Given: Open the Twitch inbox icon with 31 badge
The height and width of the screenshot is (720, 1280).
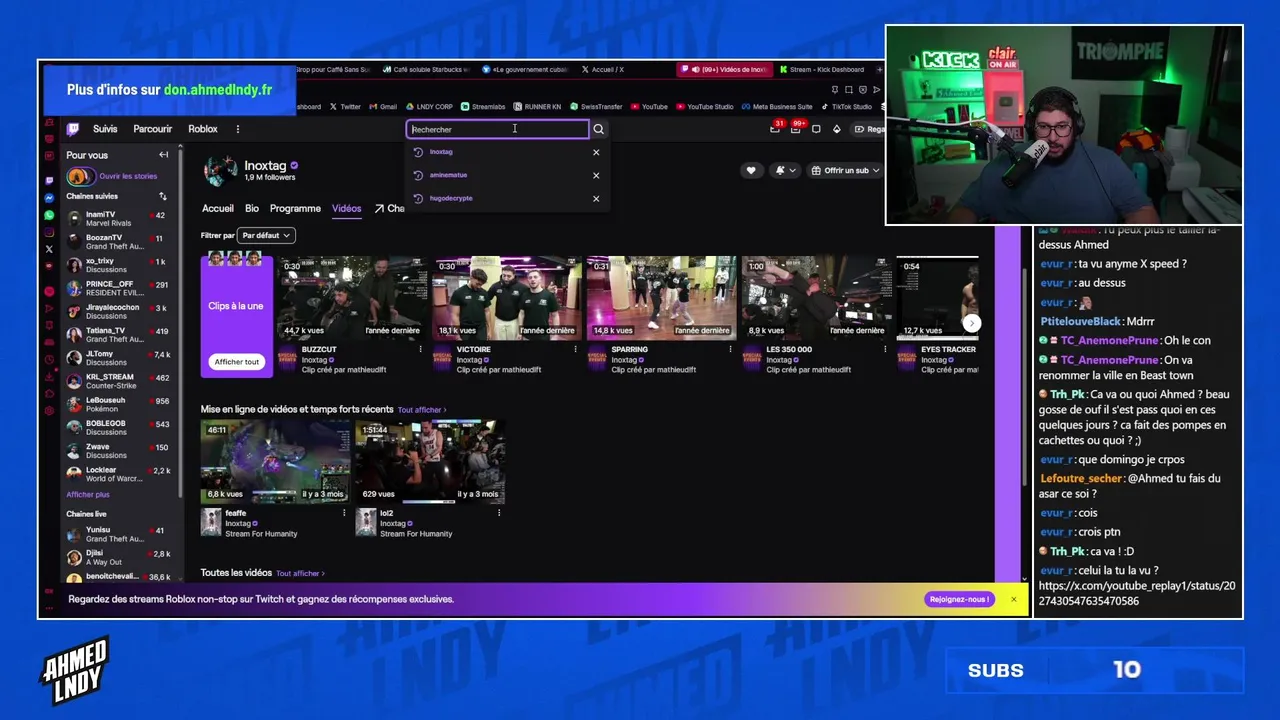Looking at the screenshot, I should (775, 129).
